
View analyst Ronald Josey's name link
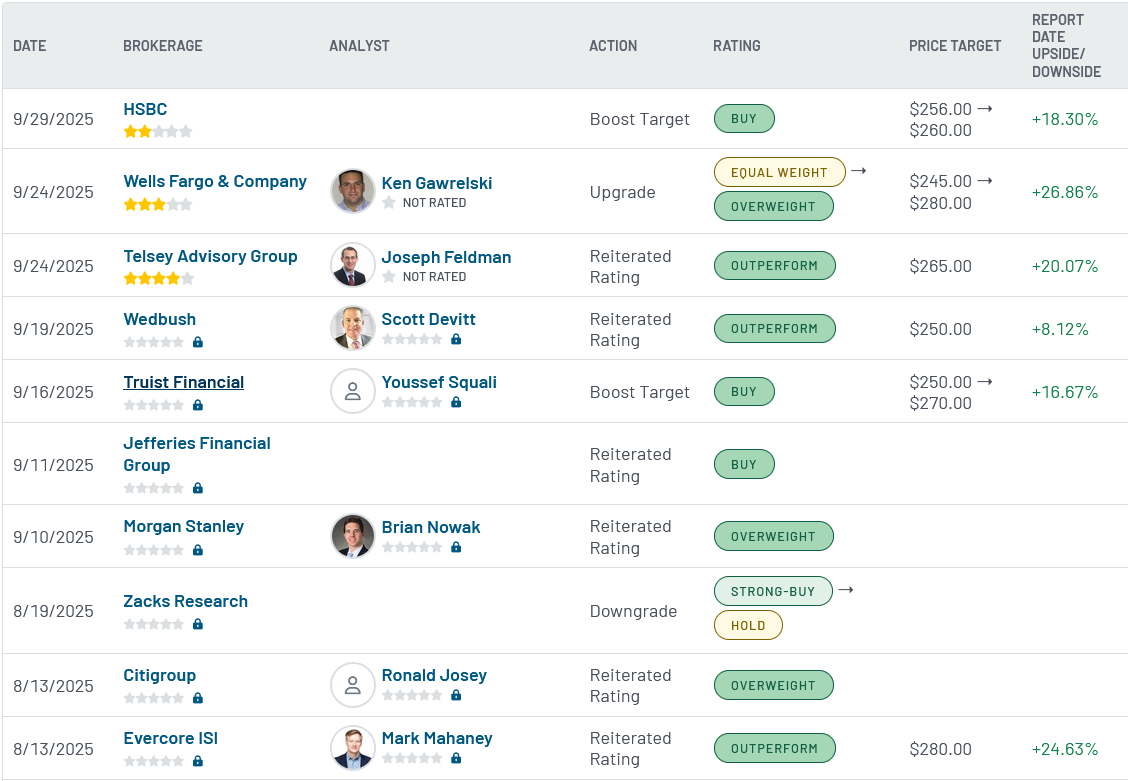click(x=434, y=675)
